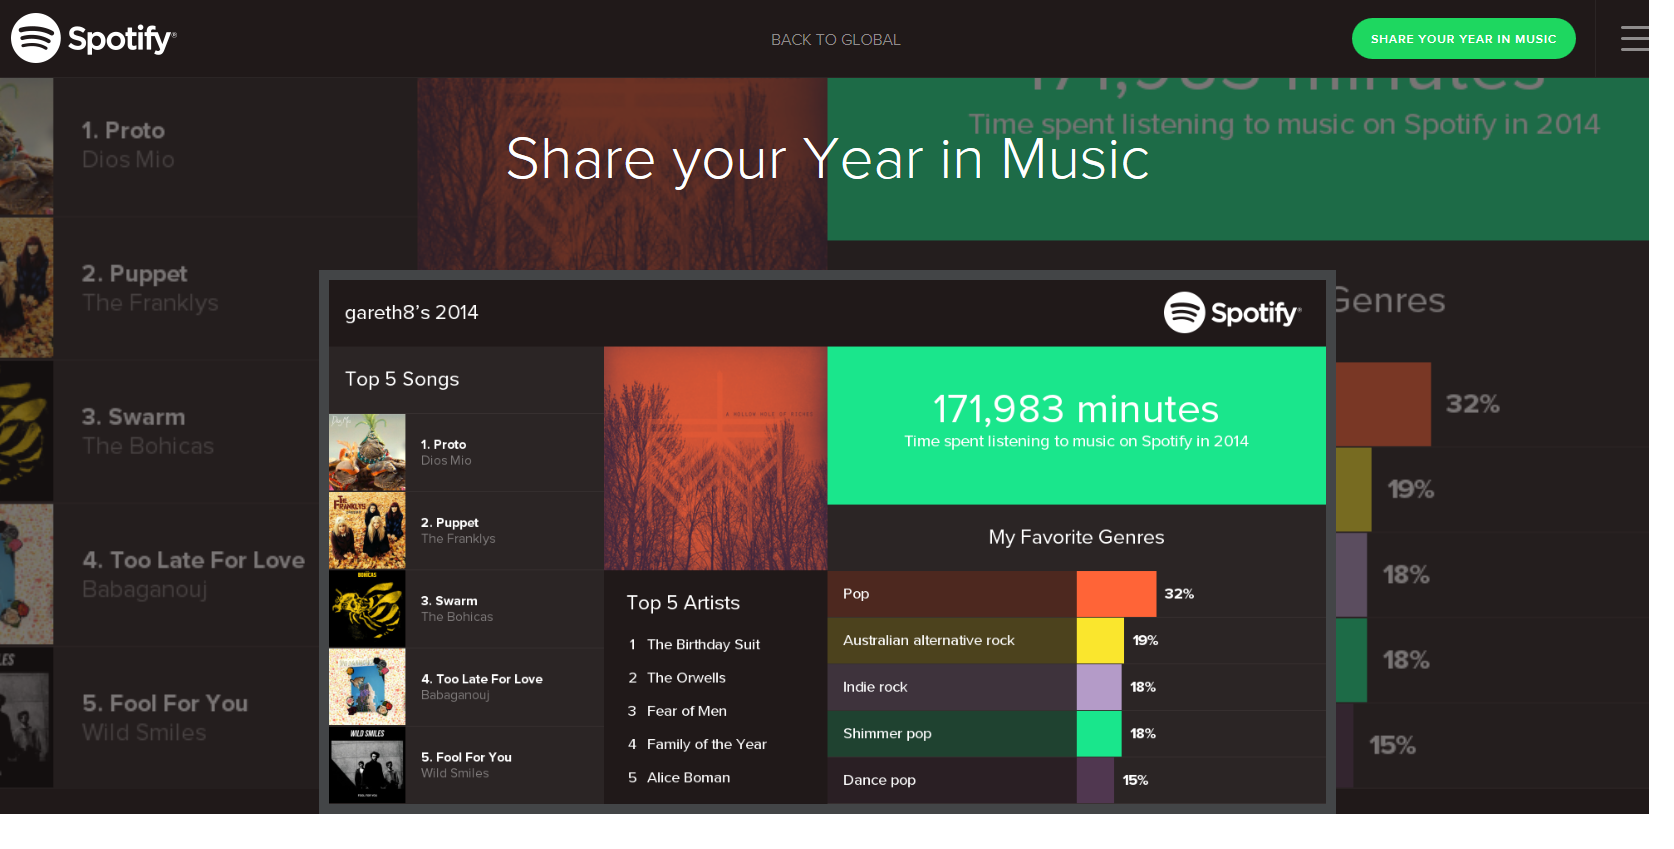Click the orange Pop genre bar
Screen dimensions: 1674x849
coord(1116,594)
